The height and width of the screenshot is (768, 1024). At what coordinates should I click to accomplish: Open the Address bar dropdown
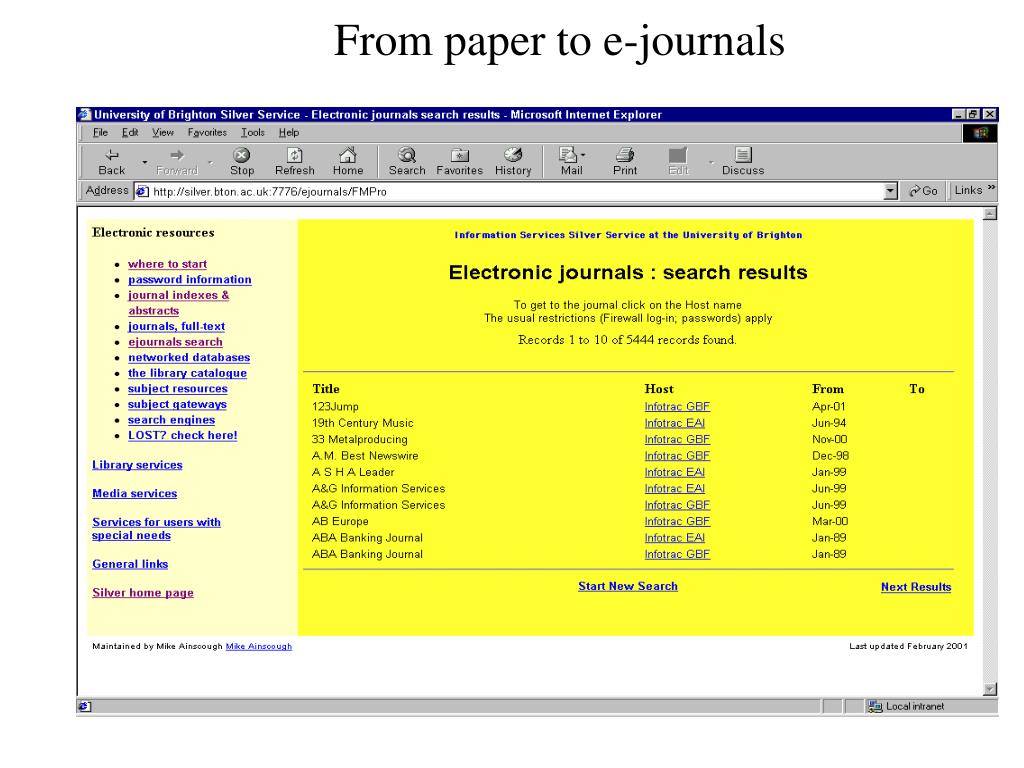(x=890, y=191)
